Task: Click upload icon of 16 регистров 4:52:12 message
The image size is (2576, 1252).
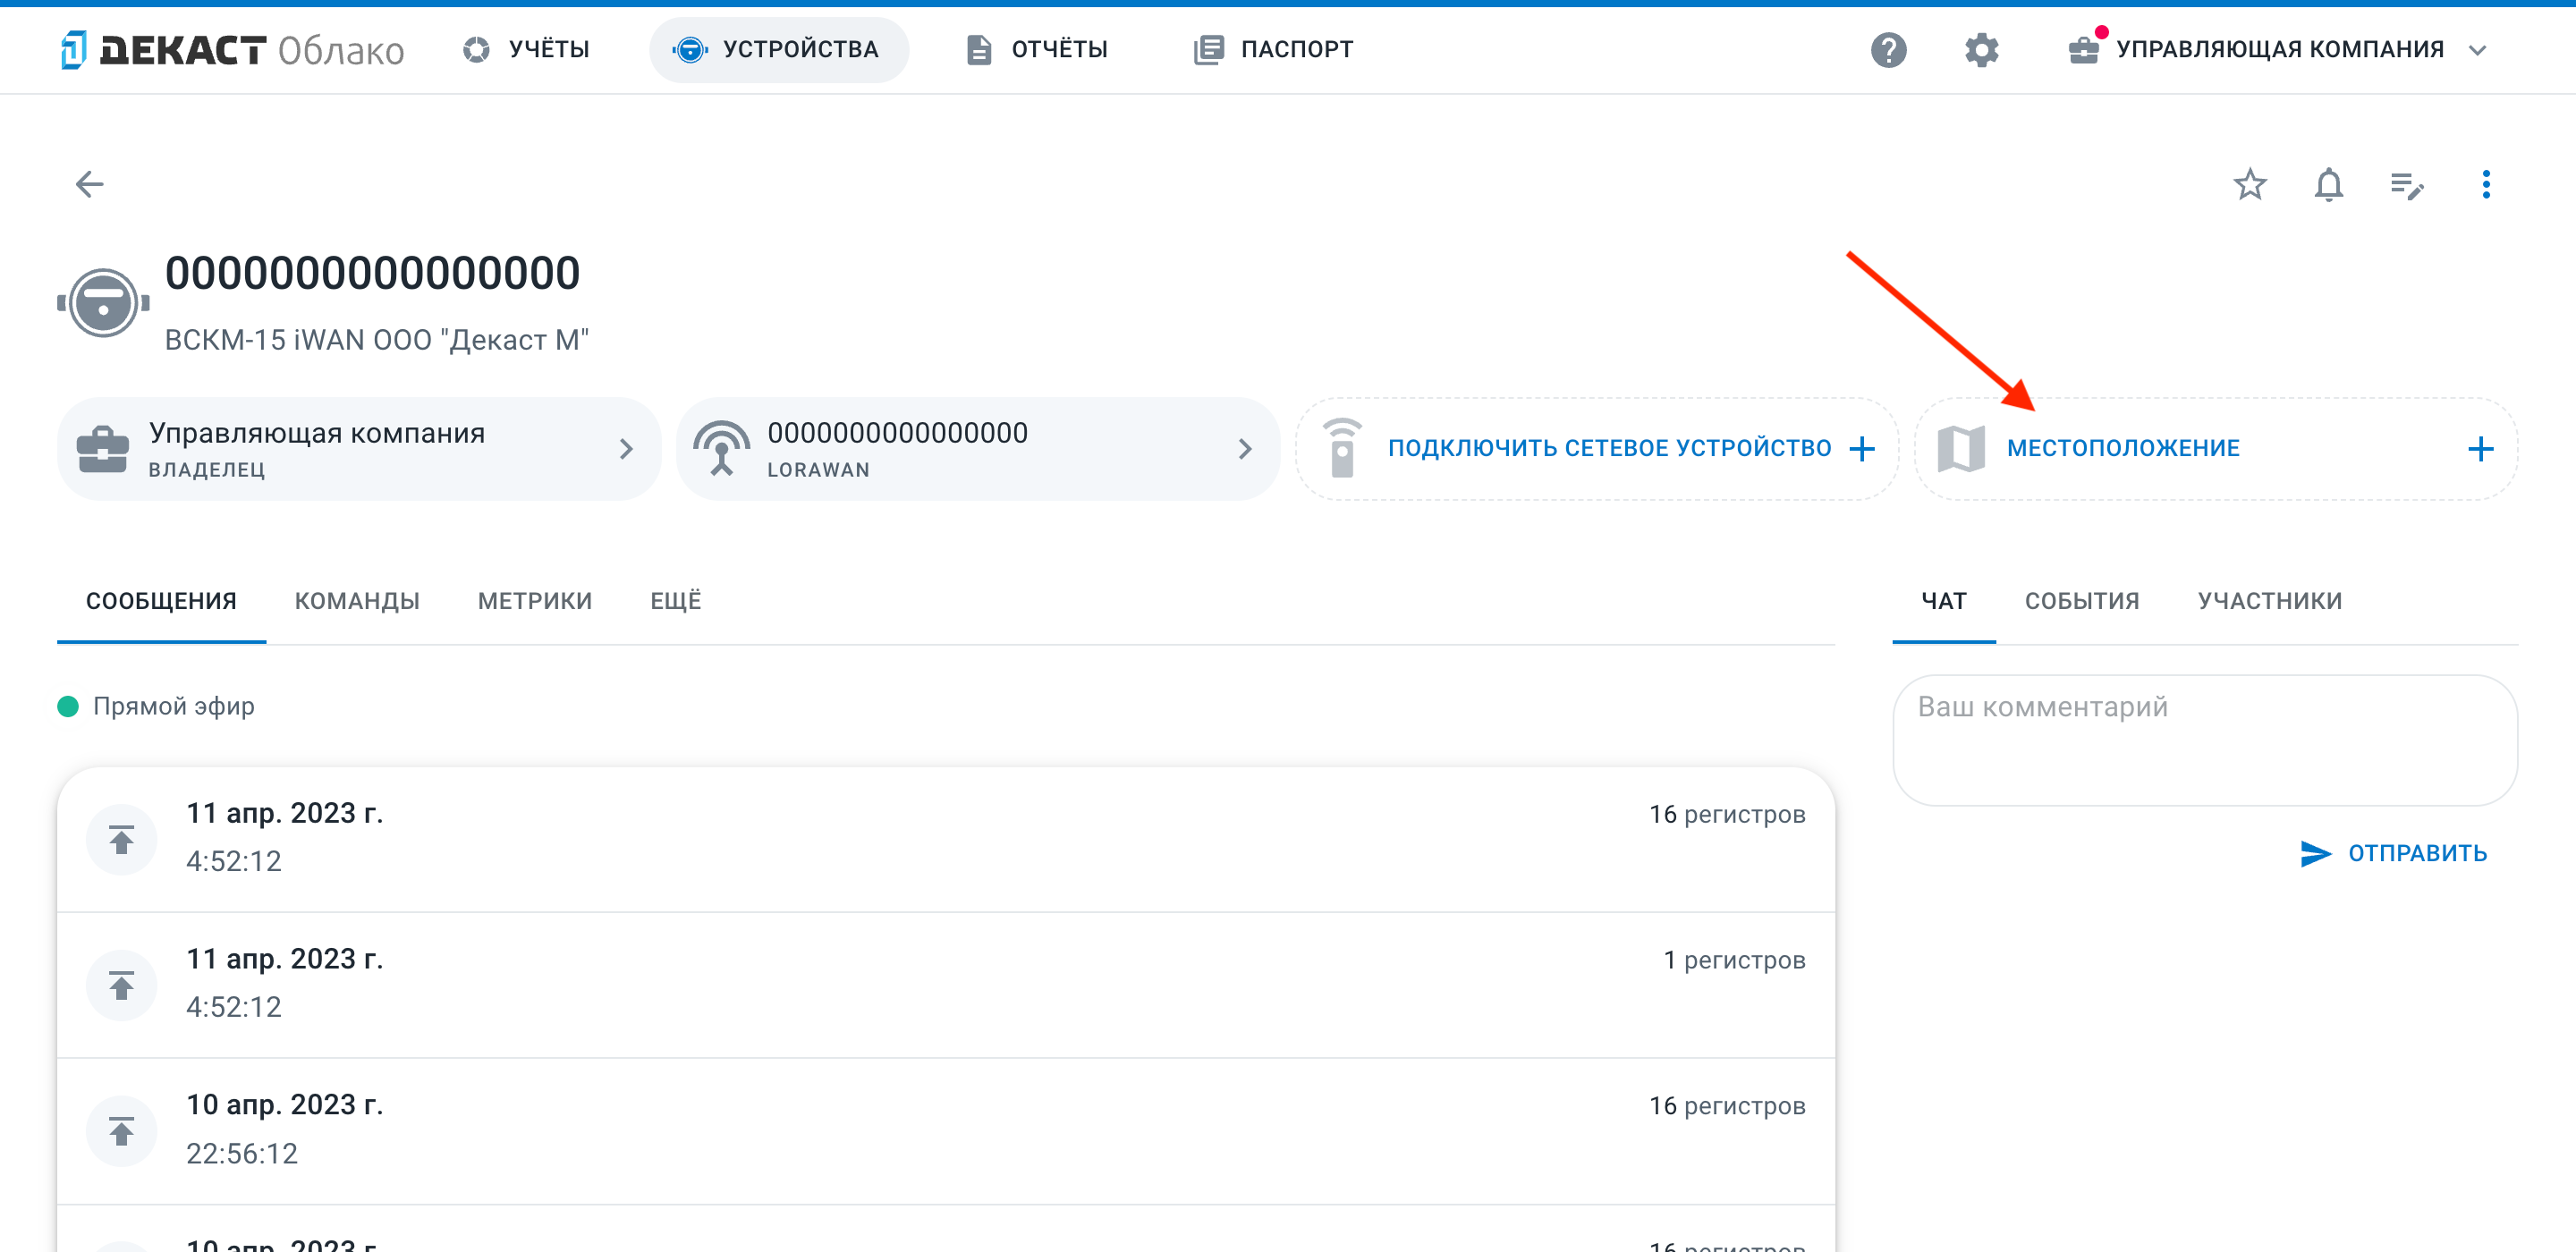Action: (121, 839)
